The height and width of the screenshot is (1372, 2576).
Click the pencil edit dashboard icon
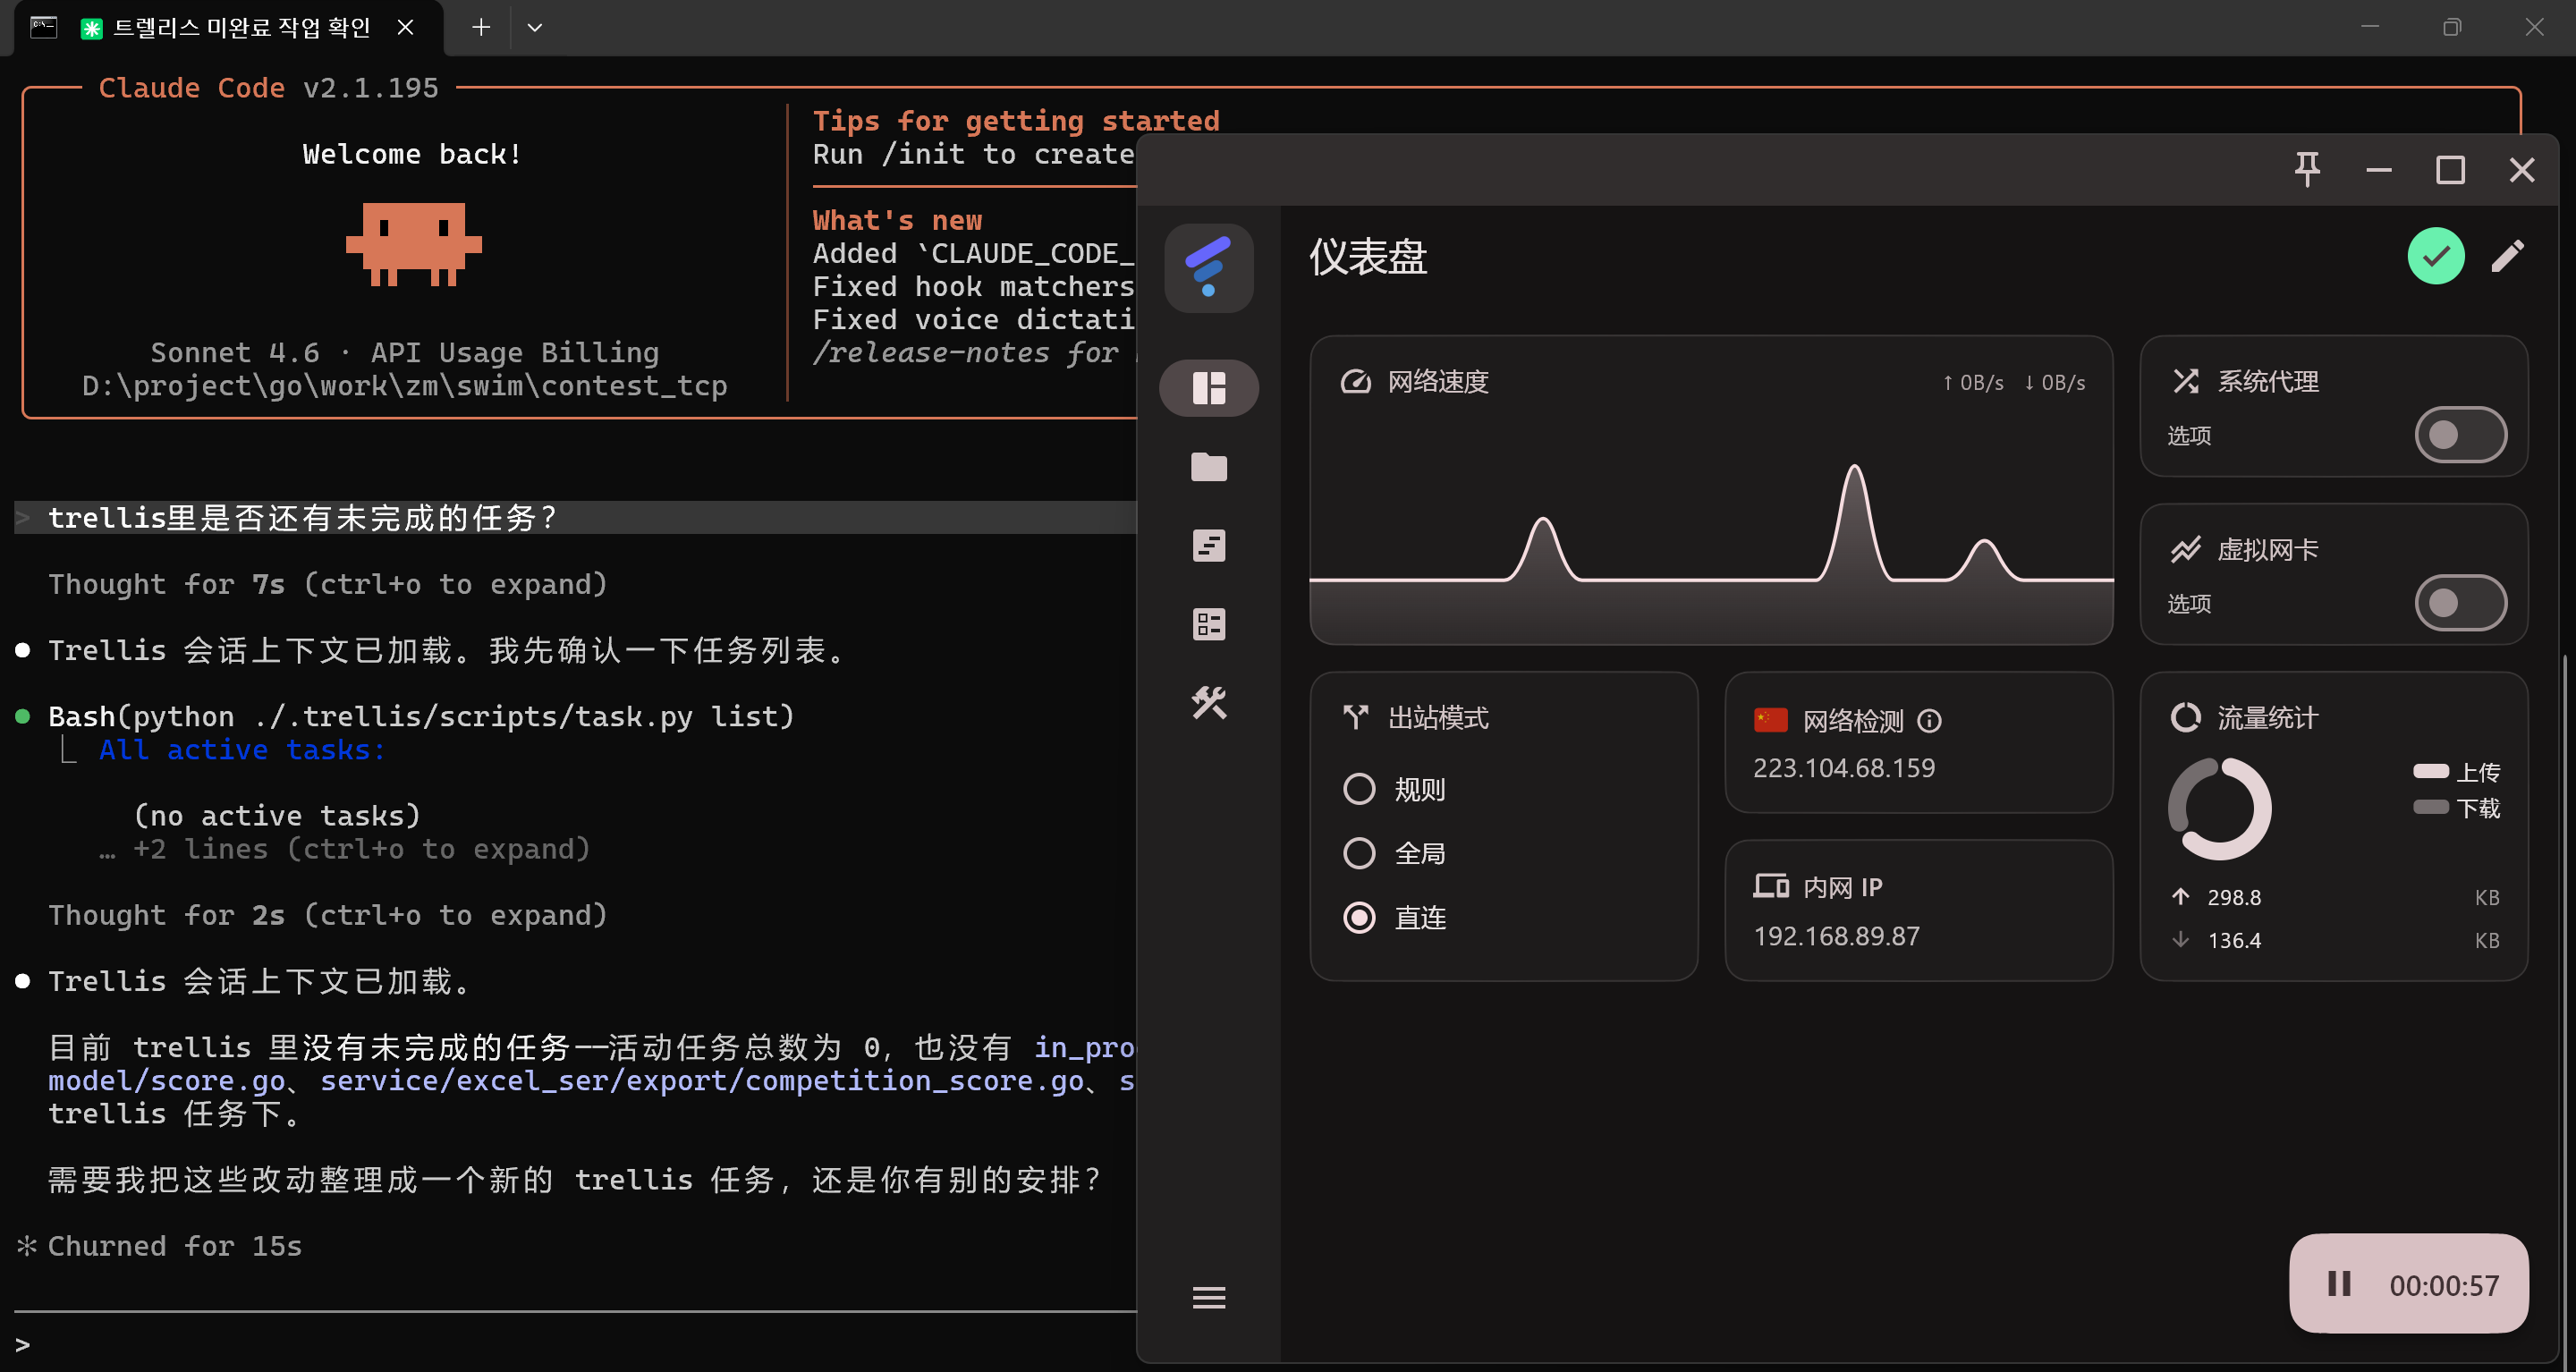(2507, 256)
